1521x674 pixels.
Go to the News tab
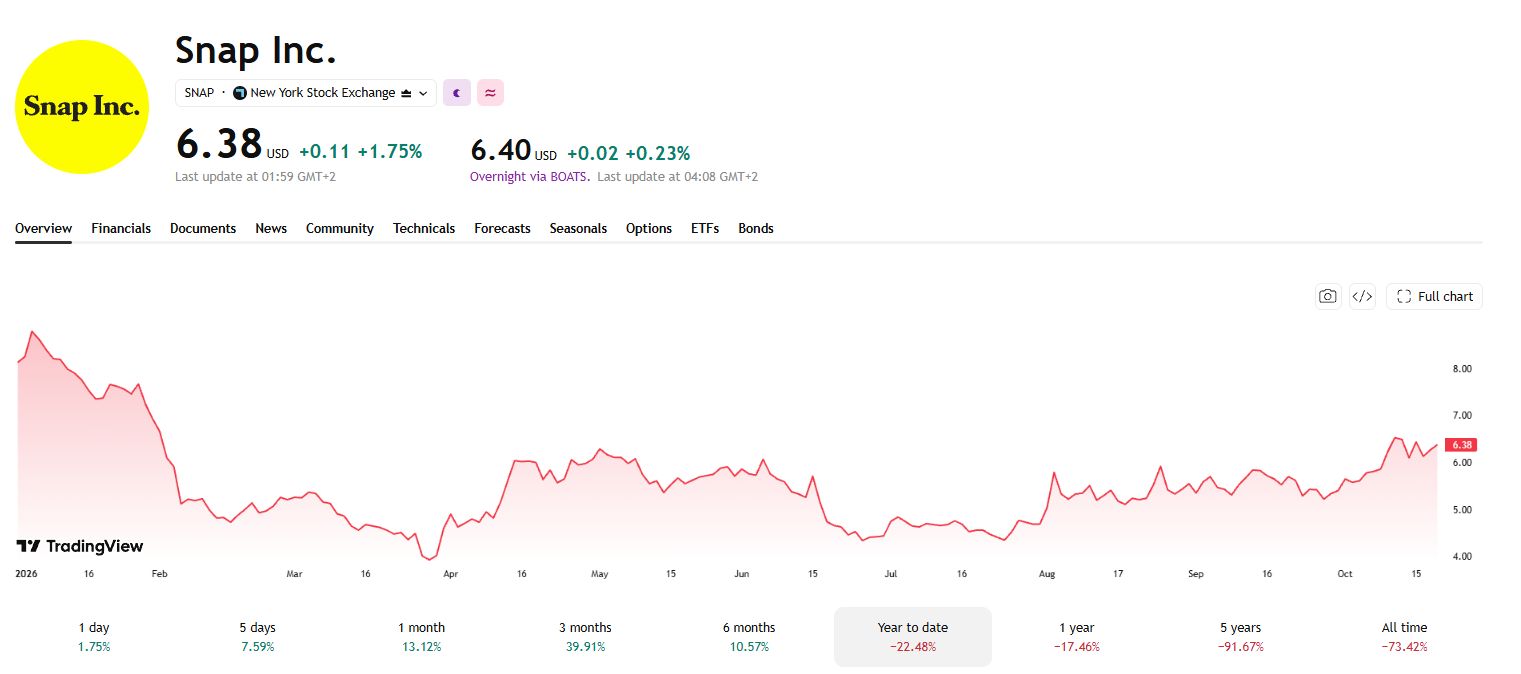(271, 228)
